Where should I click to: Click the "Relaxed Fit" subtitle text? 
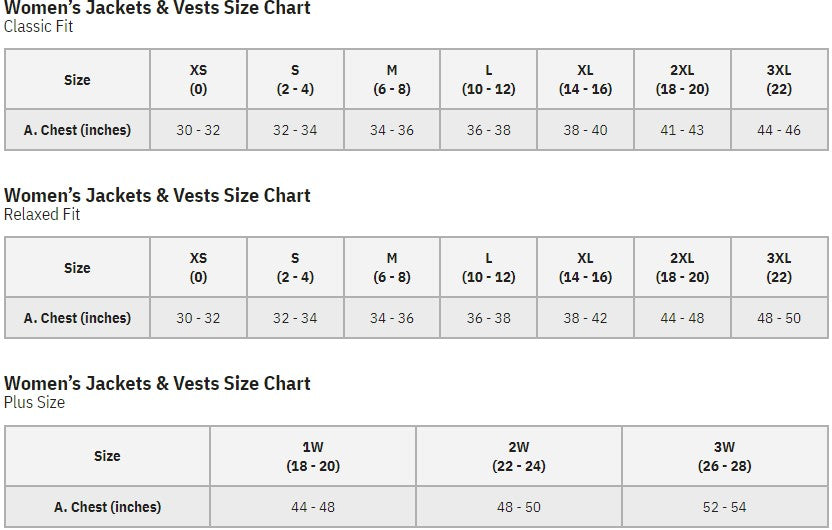[x=42, y=214]
